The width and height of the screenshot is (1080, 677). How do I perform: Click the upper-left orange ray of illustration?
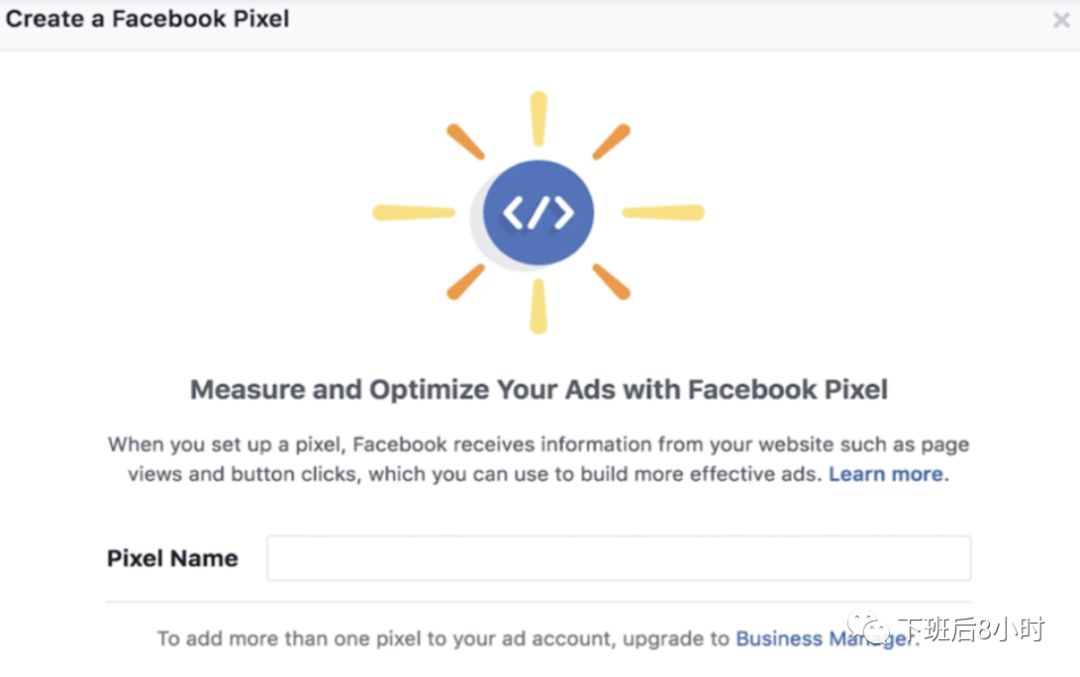point(465,142)
